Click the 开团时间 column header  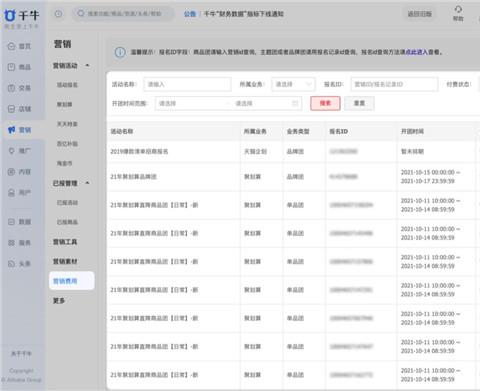[412, 132]
